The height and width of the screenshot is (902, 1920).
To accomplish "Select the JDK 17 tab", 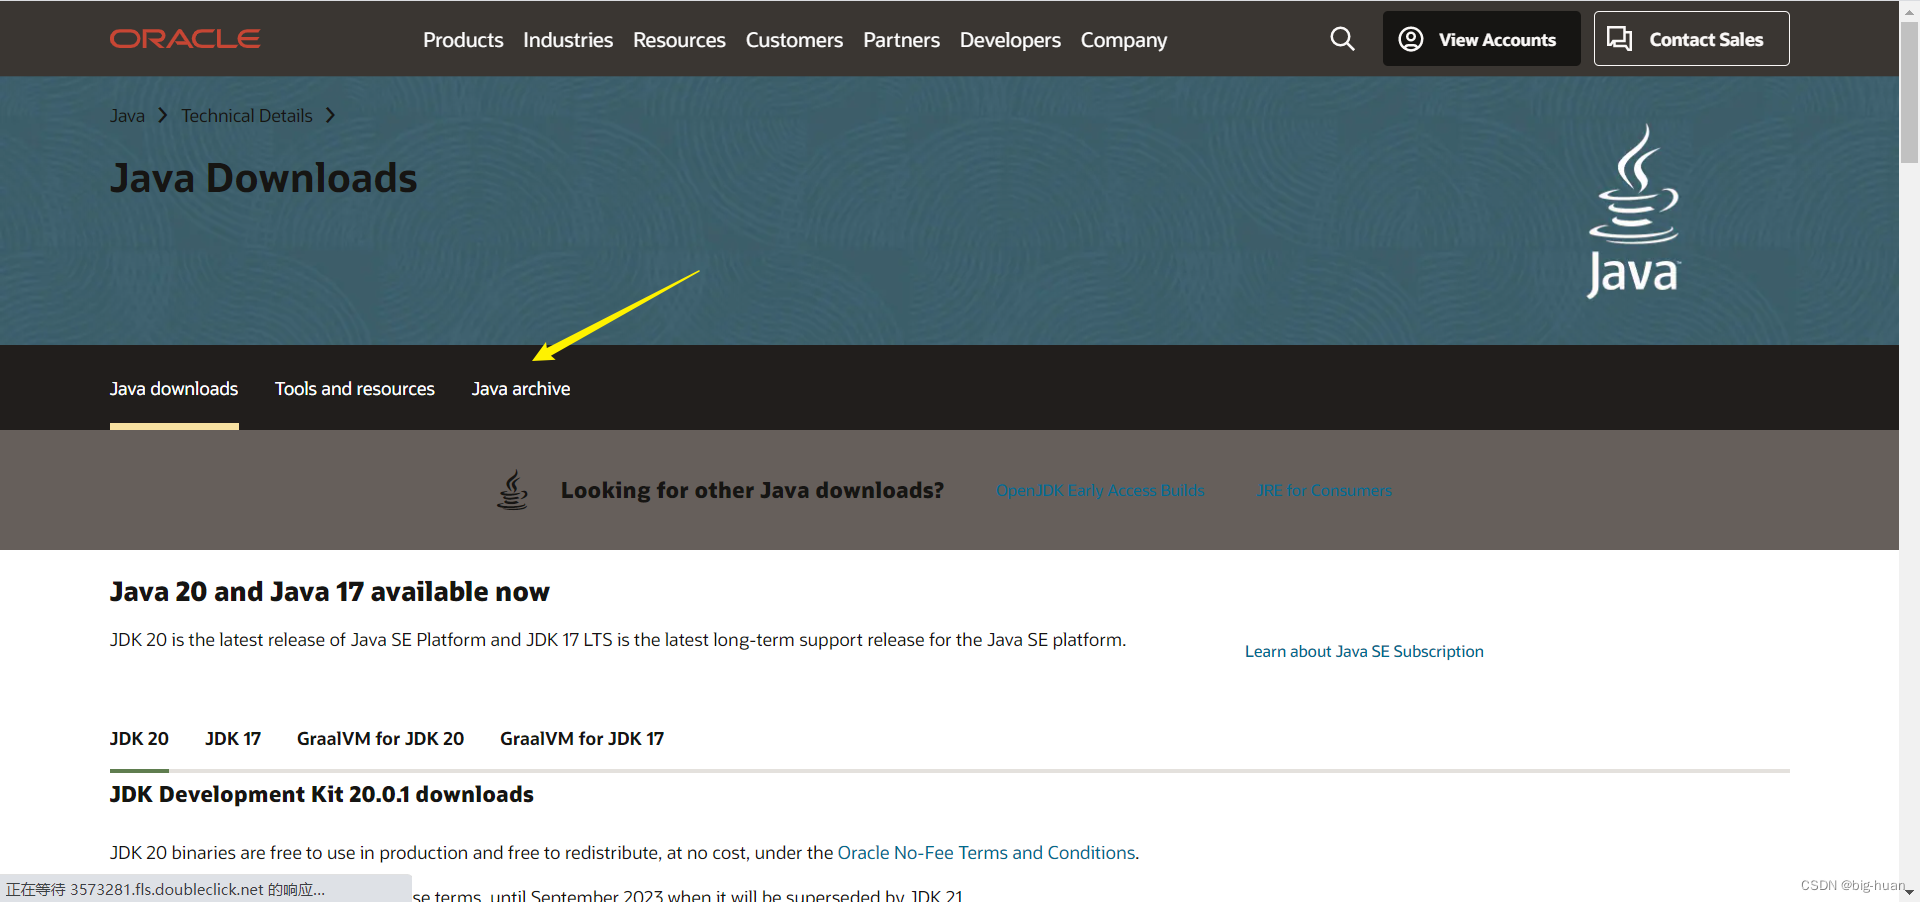I will coord(233,739).
